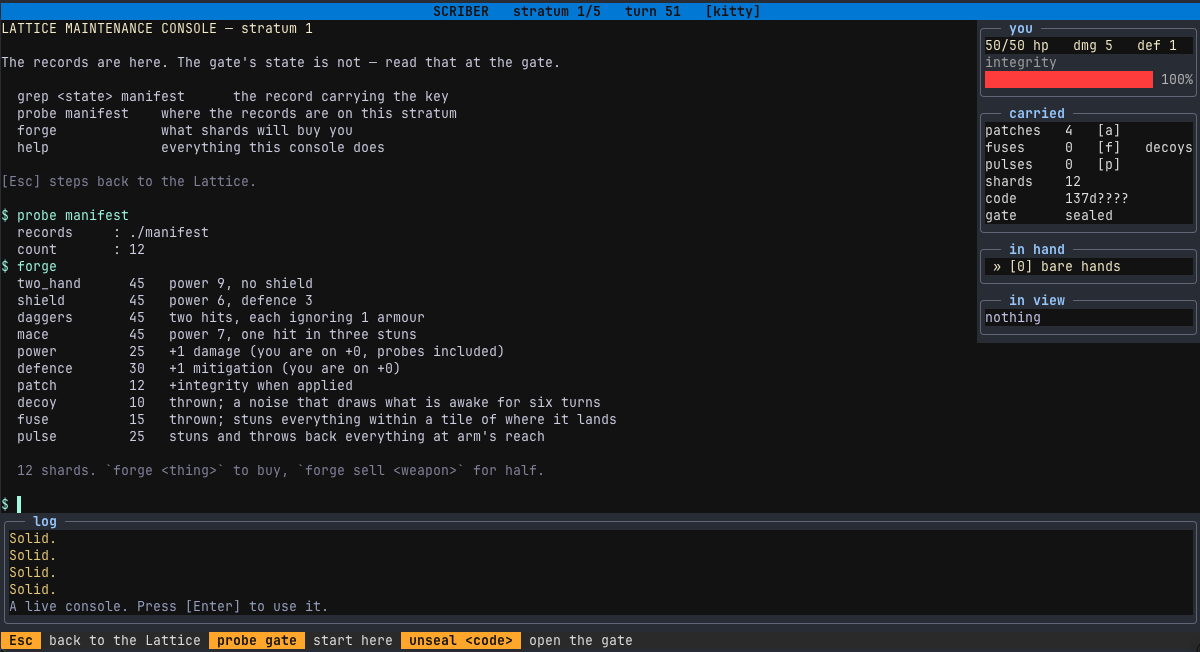Click the "log" panel title
Viewport: 1200px width, 652px height.
[x=45, y=521]
